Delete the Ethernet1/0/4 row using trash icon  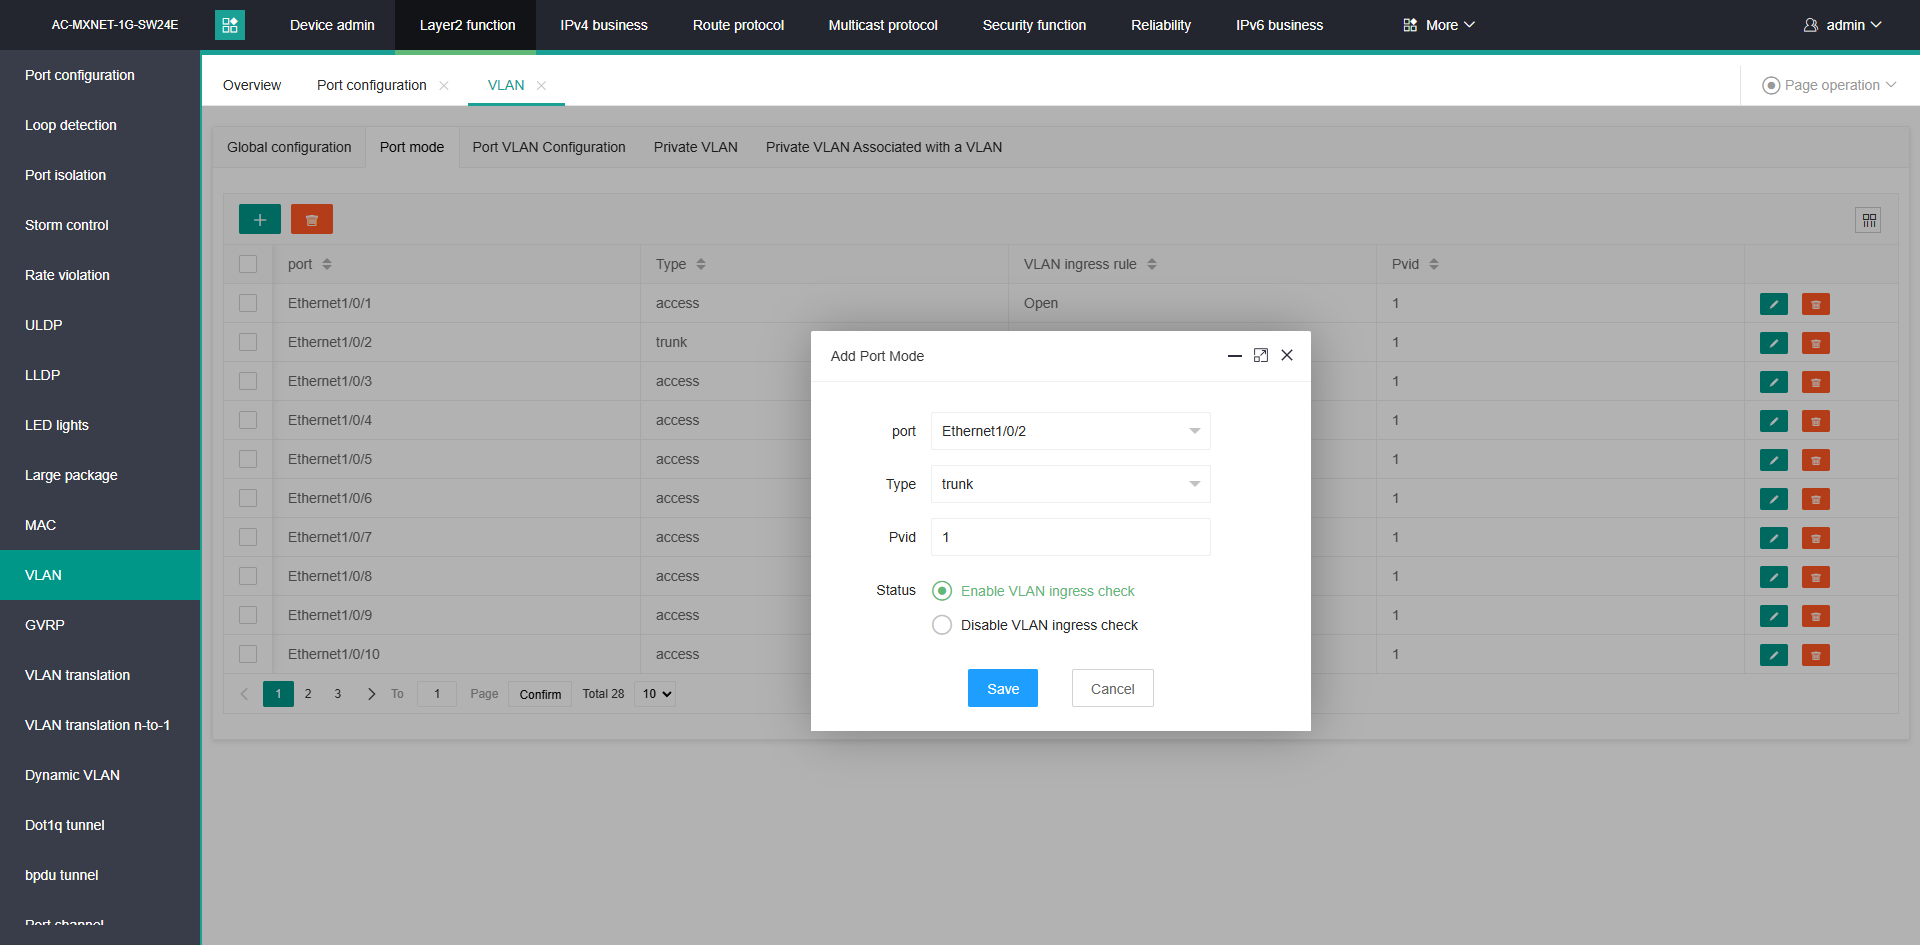tap(1815, 421)
